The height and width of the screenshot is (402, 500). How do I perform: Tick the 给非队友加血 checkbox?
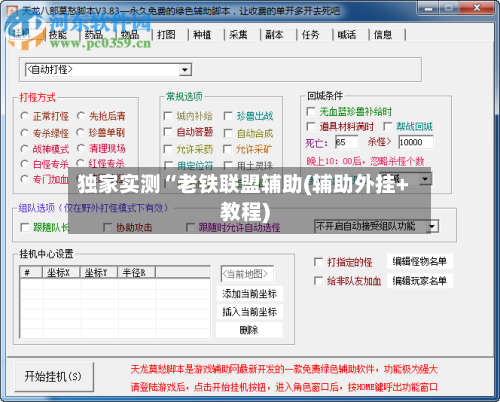click(x=319, y=281)
